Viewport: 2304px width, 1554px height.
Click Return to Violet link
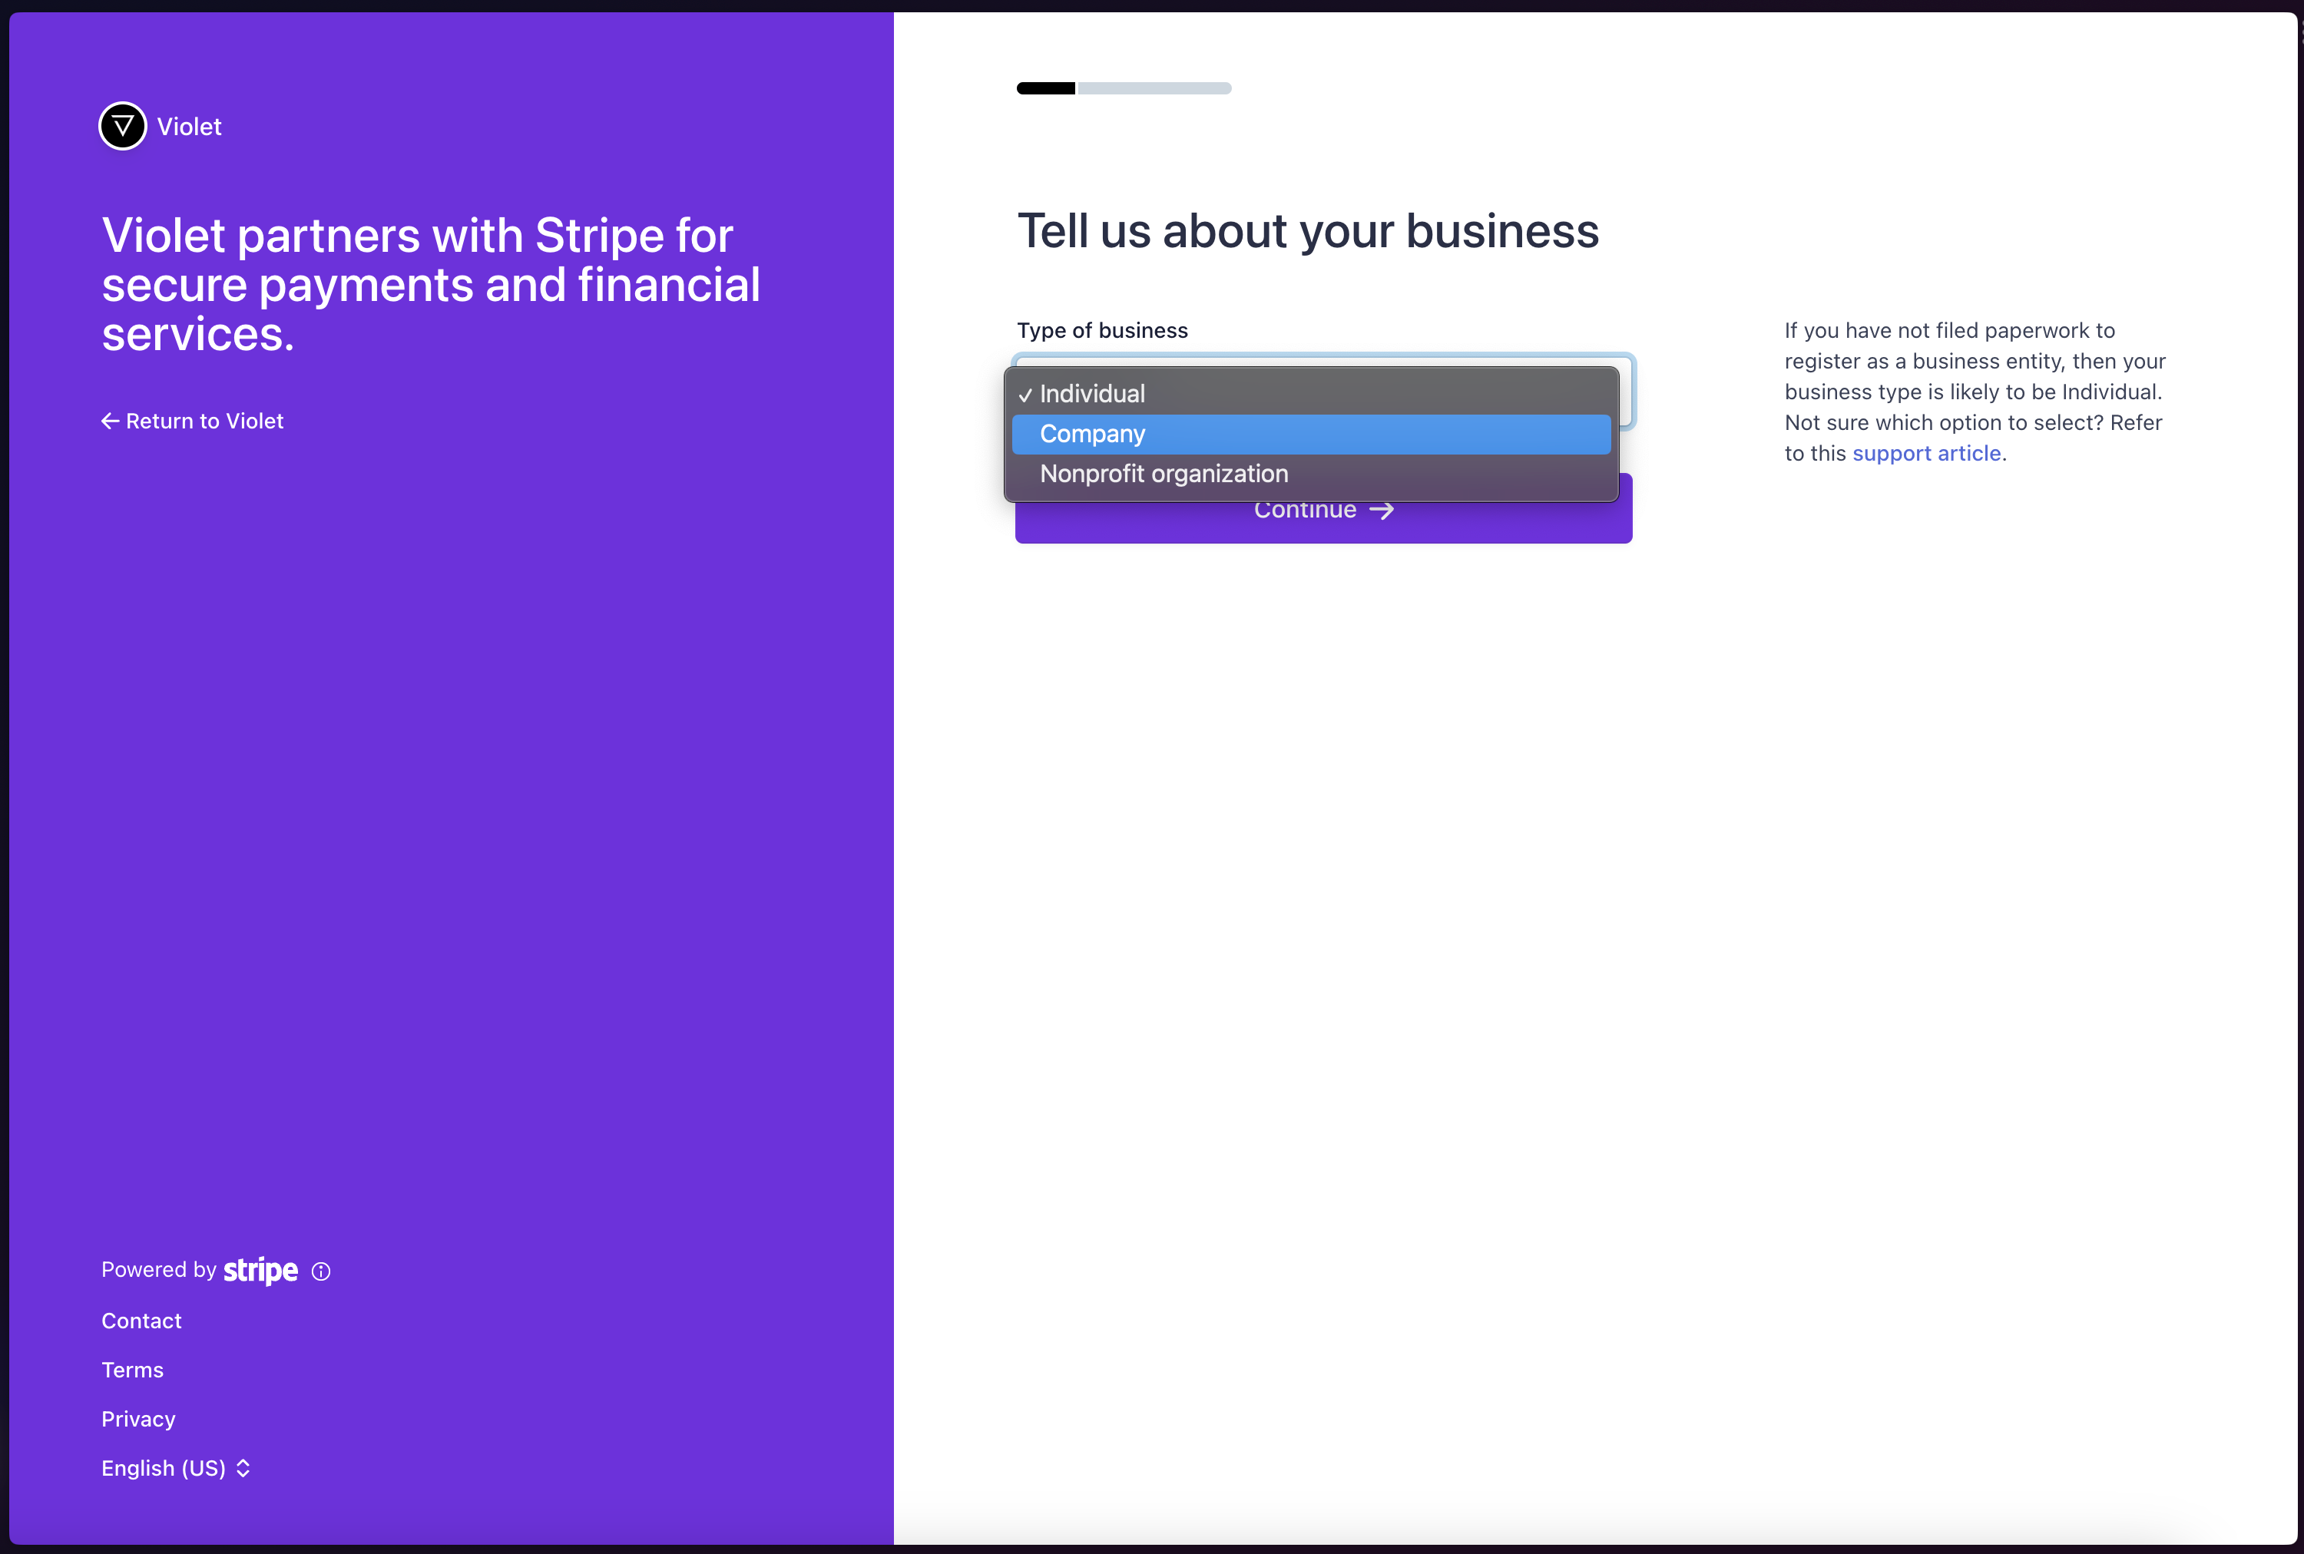click(x=204, y=421)
